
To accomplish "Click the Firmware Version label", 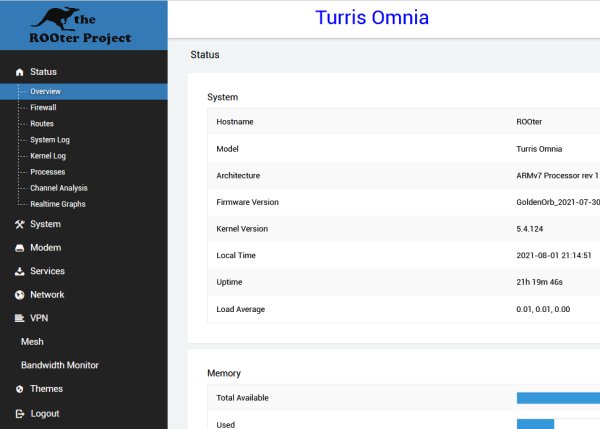I will coord(248,202).
